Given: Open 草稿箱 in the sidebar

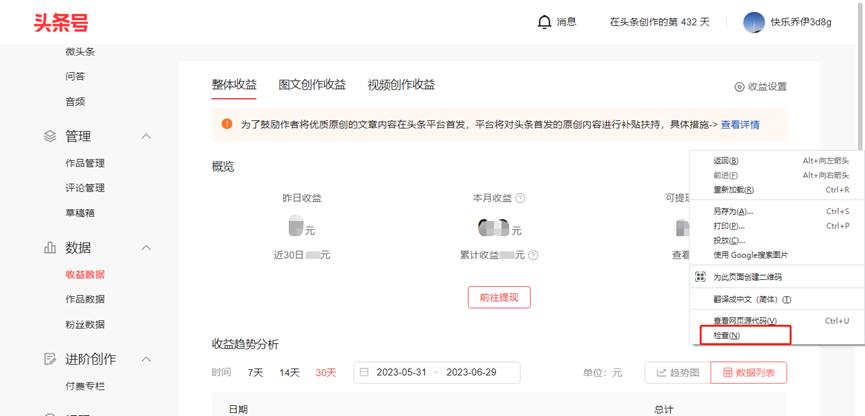Looking at the screenshot, I should [80, 213].
